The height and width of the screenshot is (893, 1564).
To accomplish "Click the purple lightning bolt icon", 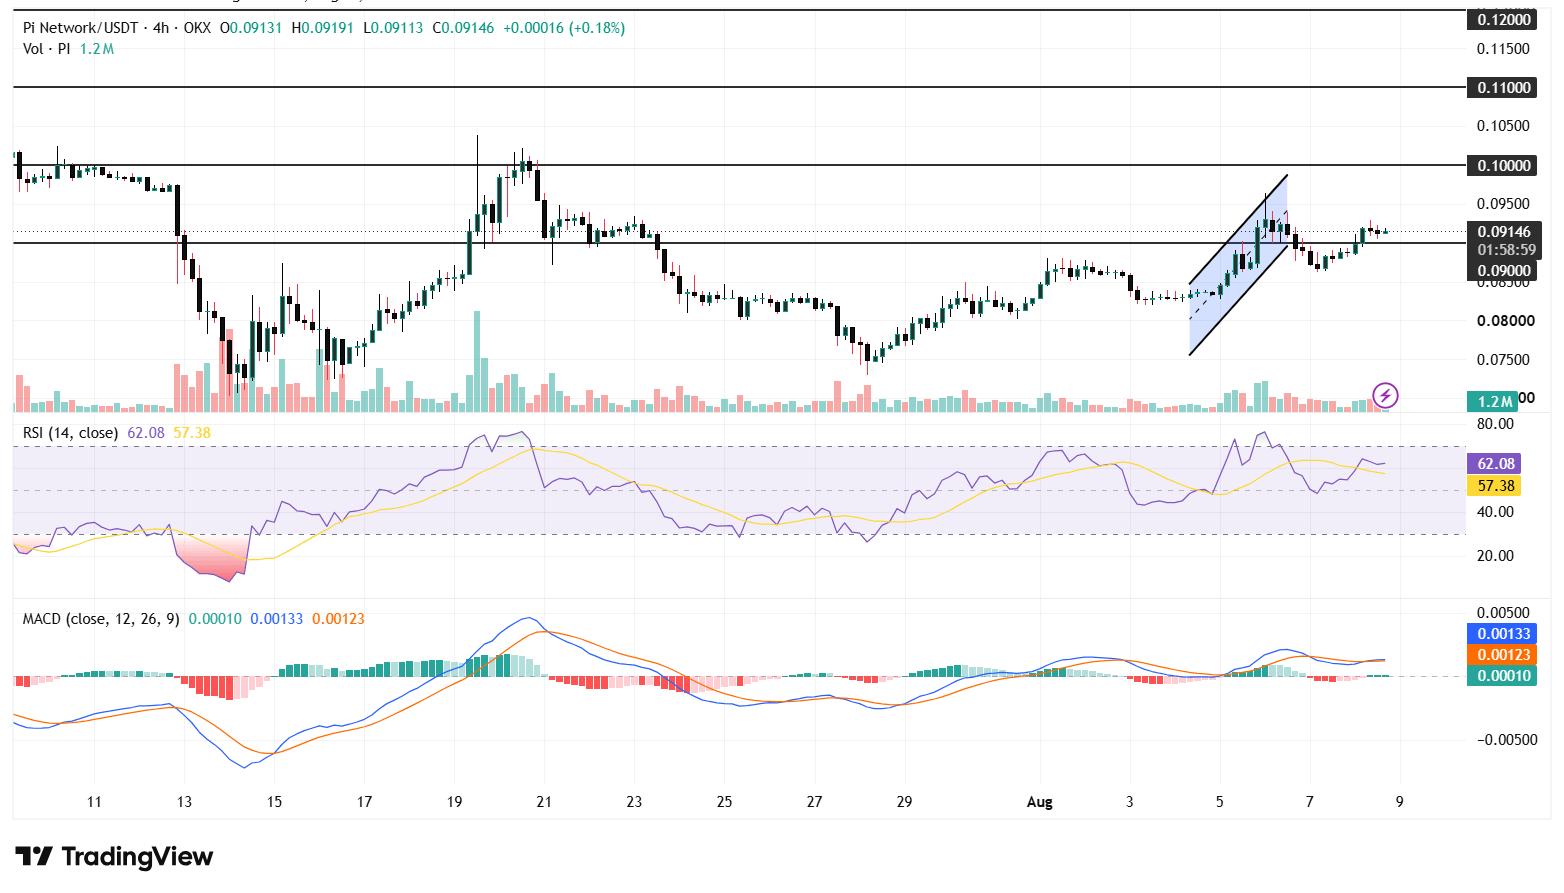I will click(1385, 395).
